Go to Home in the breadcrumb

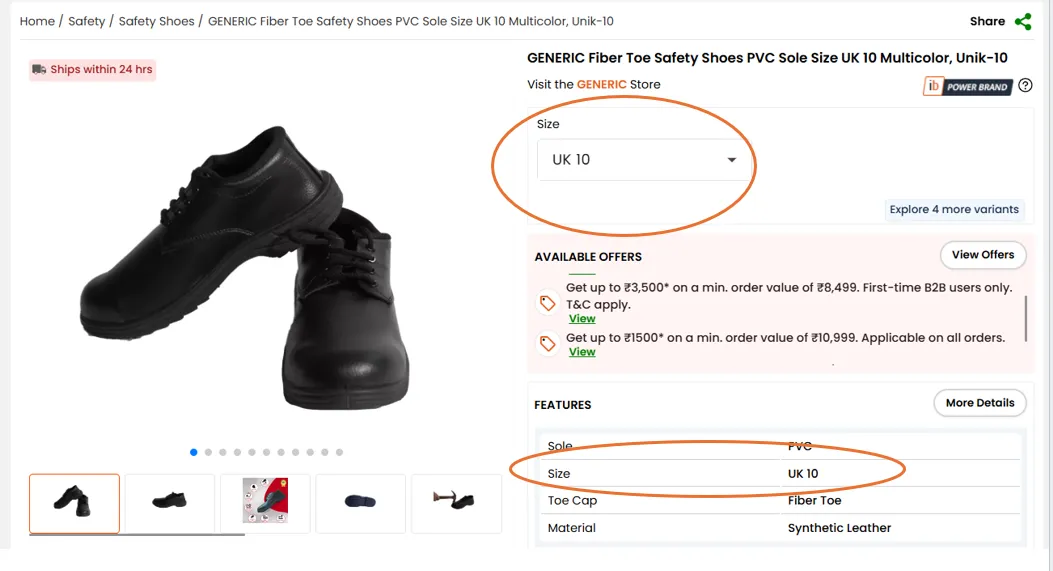37,21
